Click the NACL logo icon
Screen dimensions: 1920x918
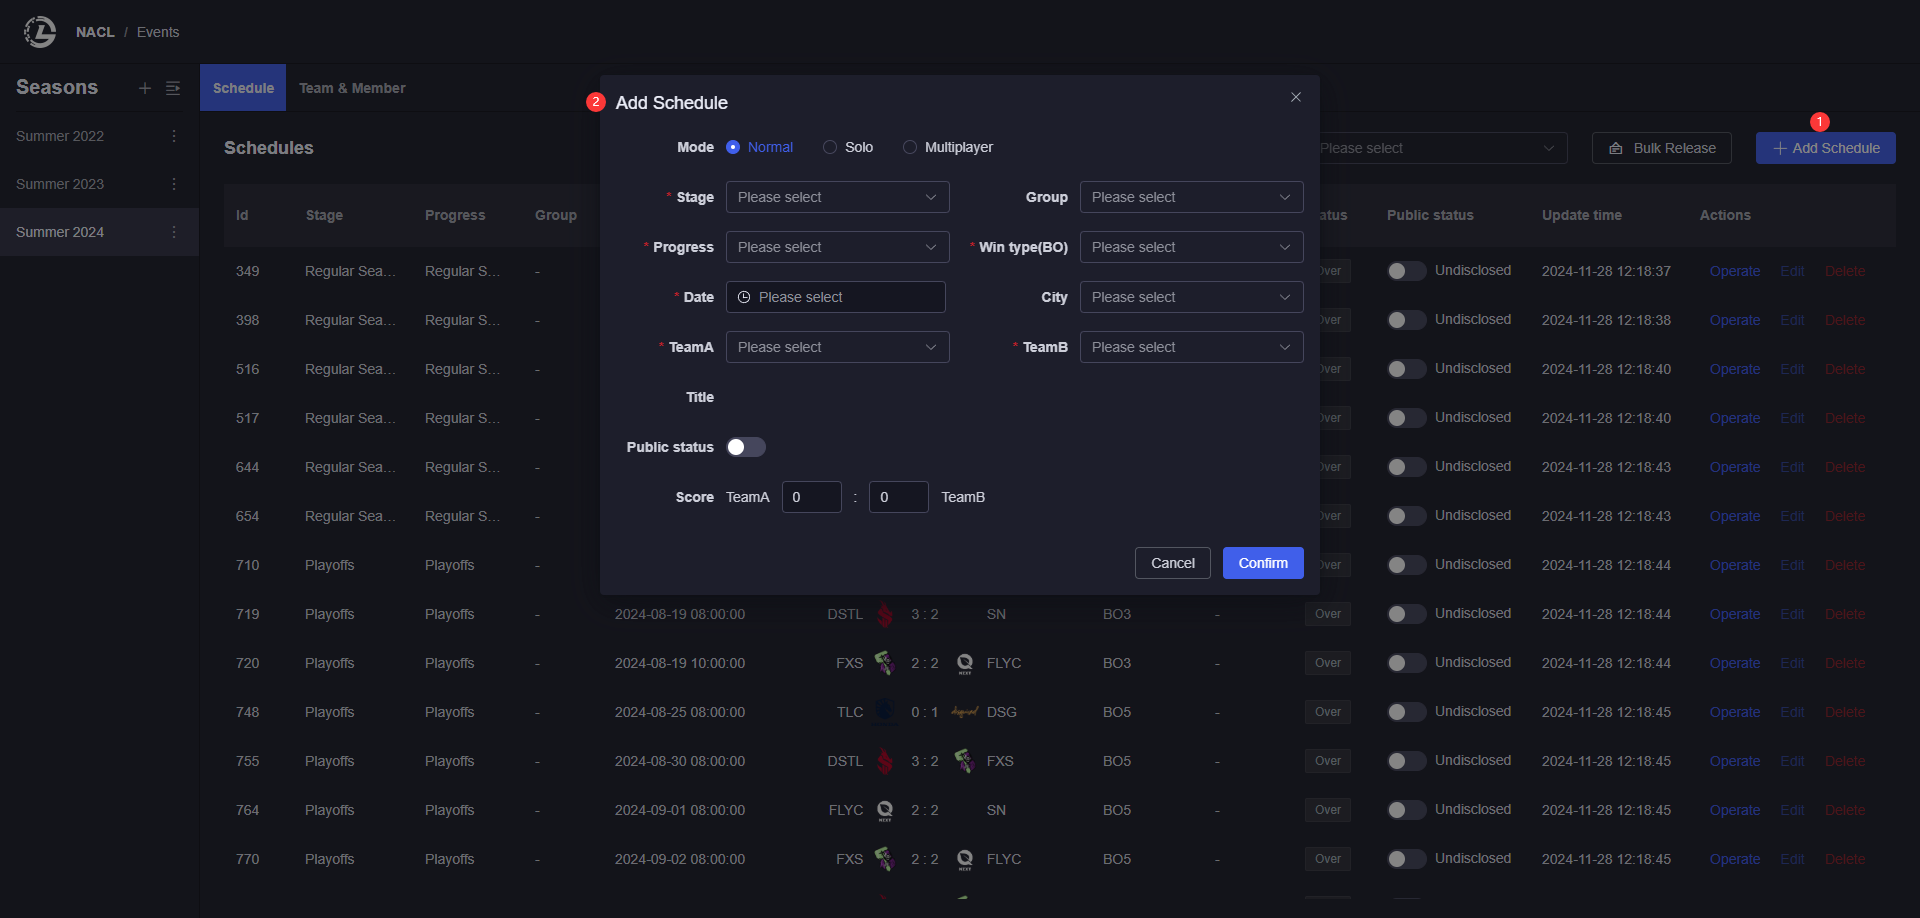point(40,32)
